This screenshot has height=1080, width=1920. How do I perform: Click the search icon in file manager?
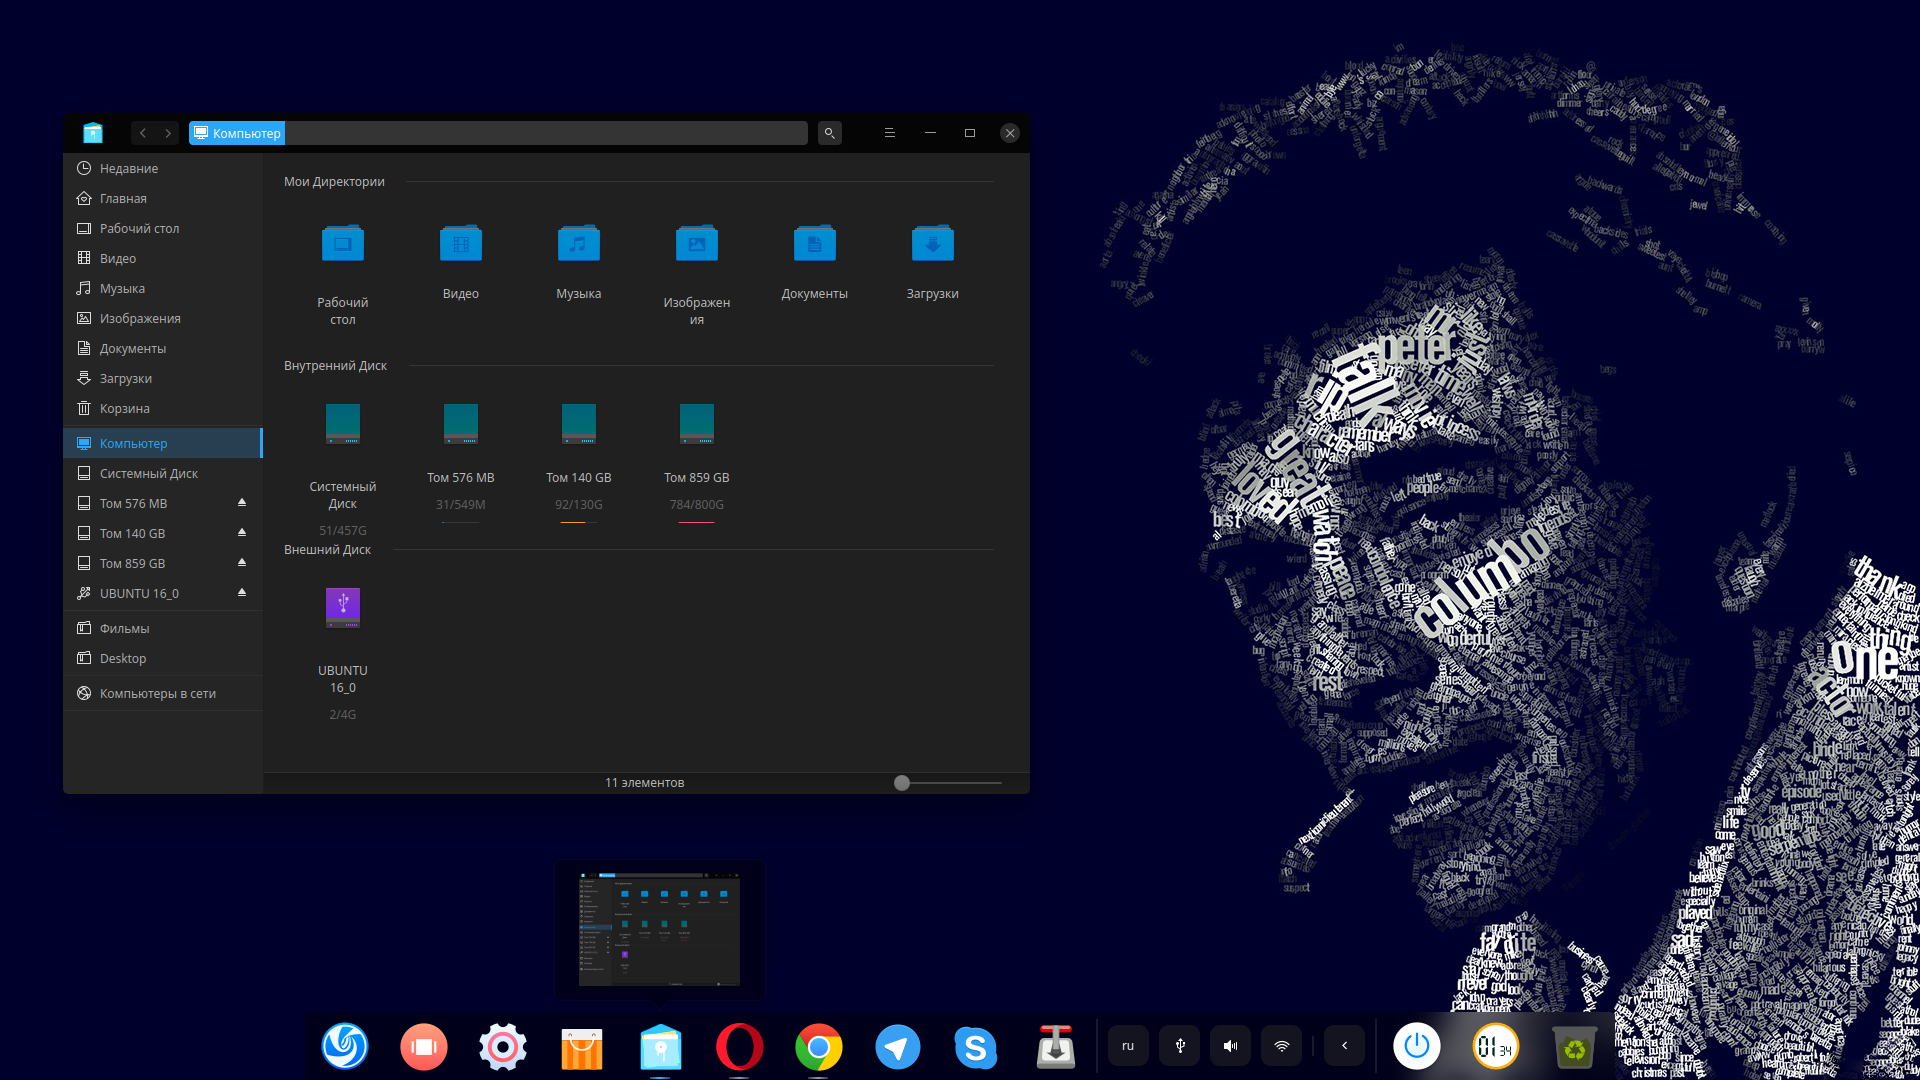[829, 133]
